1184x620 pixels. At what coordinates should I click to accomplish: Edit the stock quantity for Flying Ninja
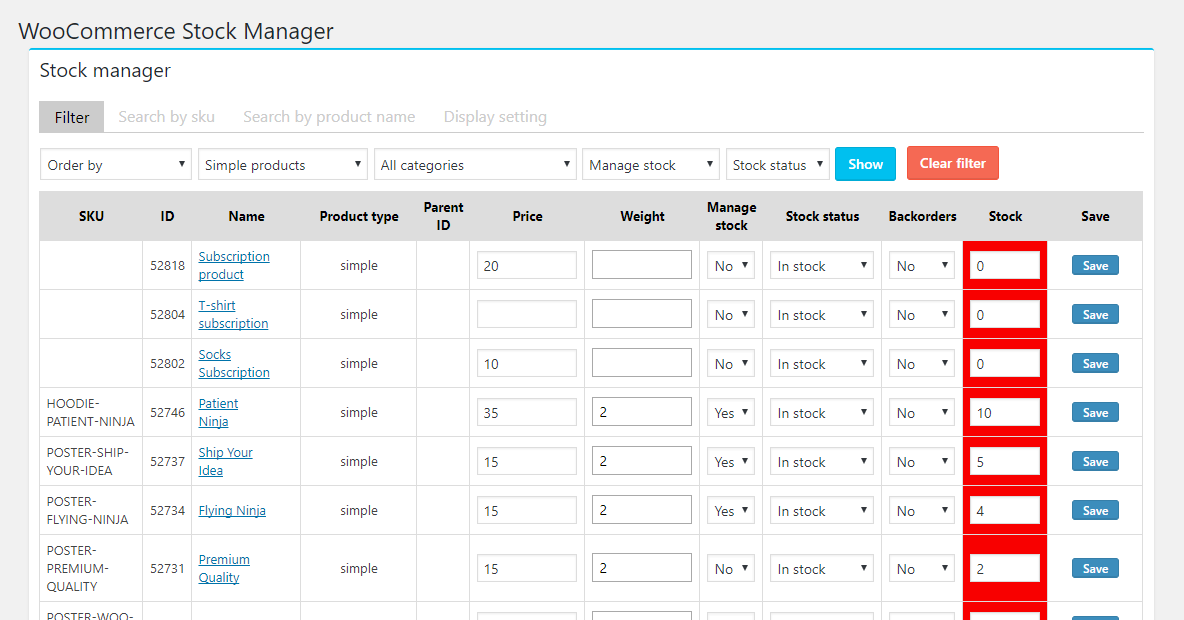(1005, 511)
